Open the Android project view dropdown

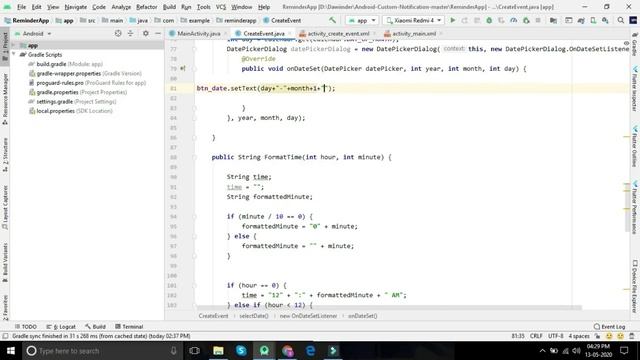(33, 33)
